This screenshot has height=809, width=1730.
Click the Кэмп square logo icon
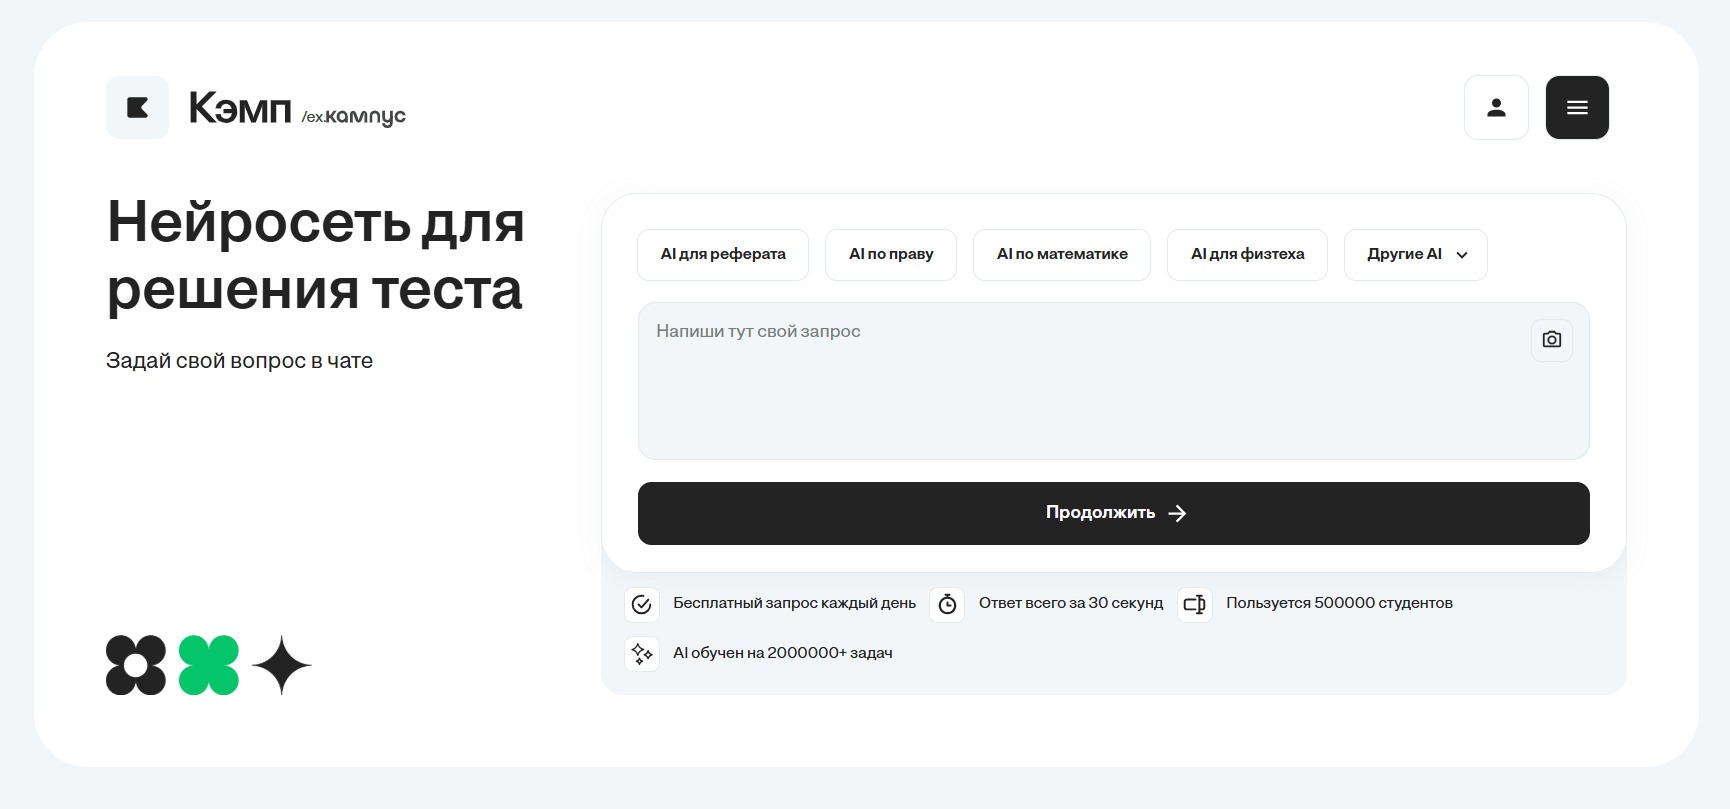pos(138,108)
